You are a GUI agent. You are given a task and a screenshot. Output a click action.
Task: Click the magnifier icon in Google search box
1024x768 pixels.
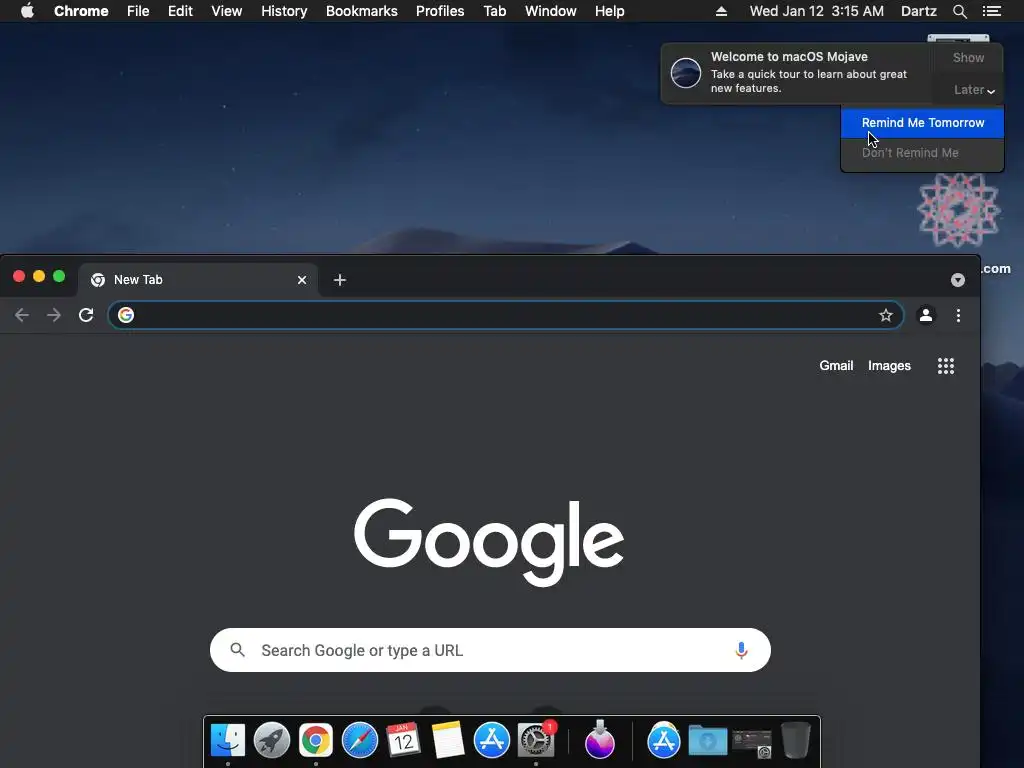pos(238,650)
